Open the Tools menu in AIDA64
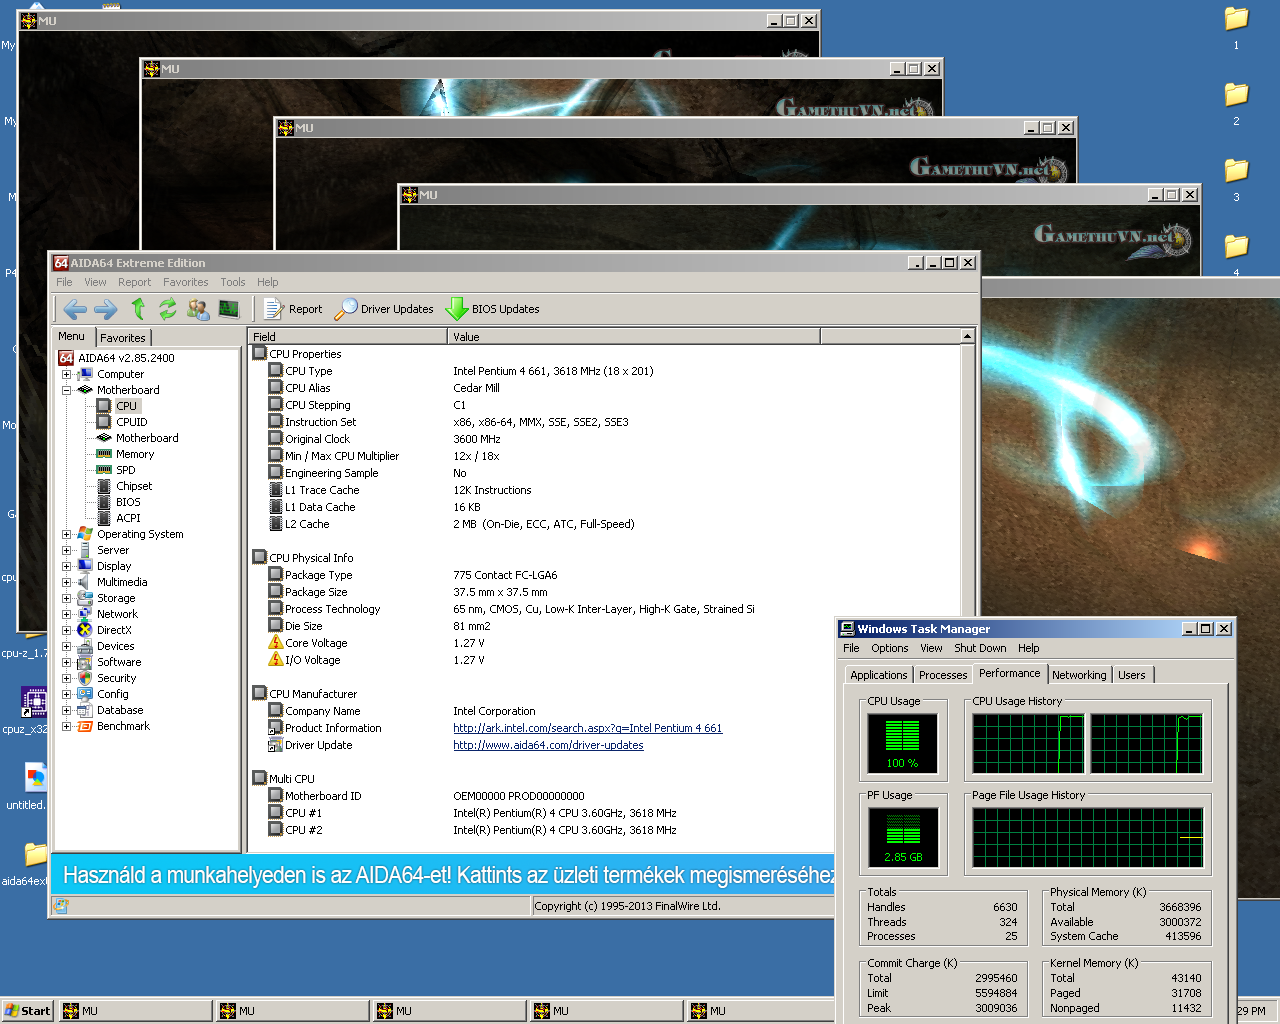 [x=233, y=282]
